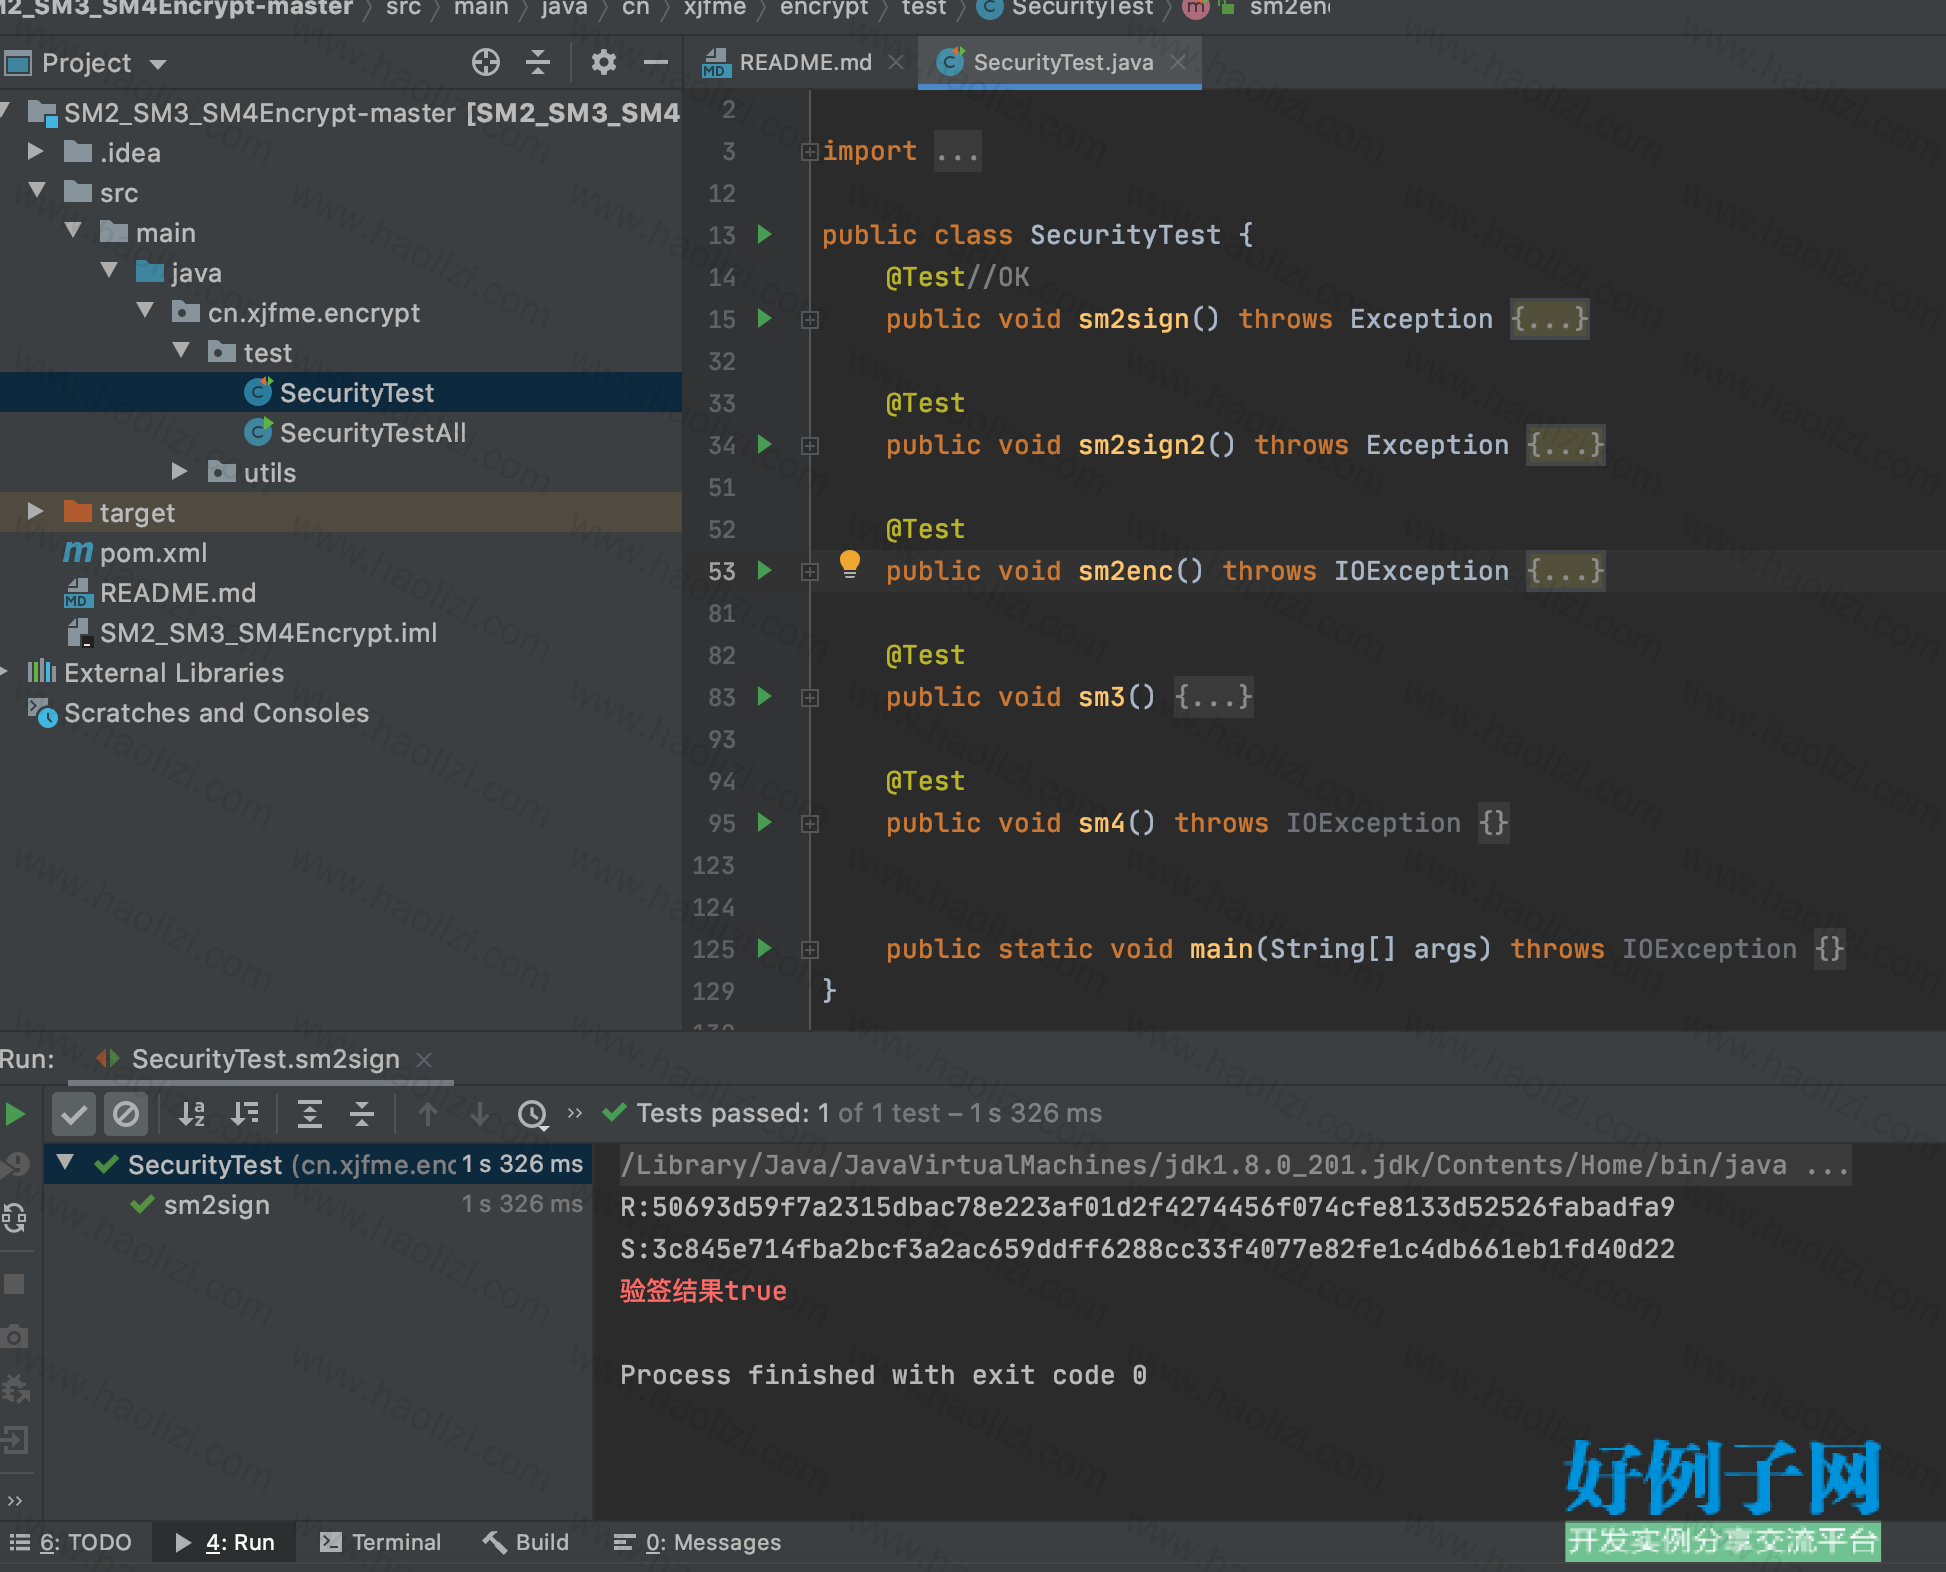Collapse the src folder
The image size is (1946, 1572).
38,190
